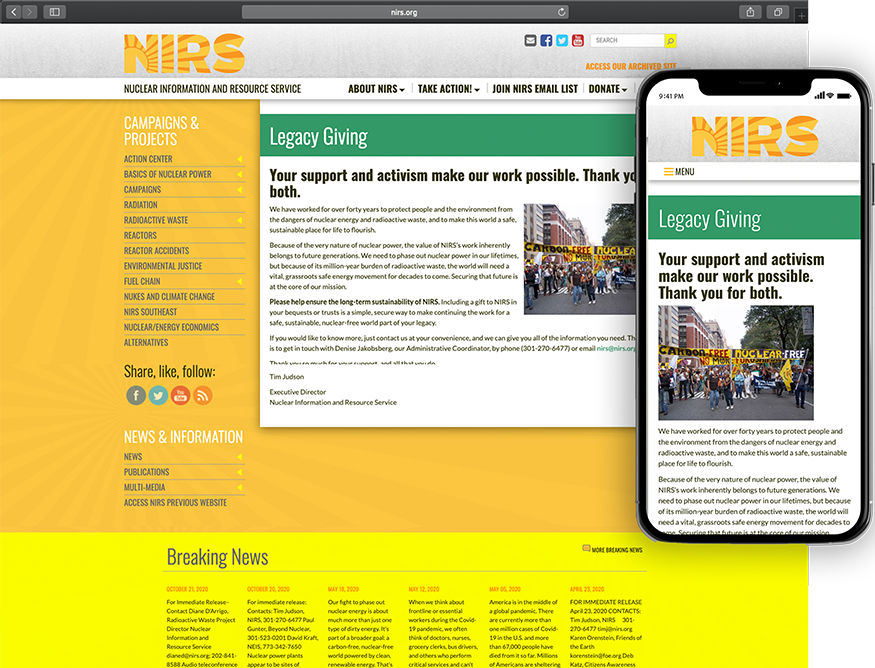Expand the BASICS OF NUCLEAR POWER arrow
This screenshot has height=668, width=875.
(239, 174)
